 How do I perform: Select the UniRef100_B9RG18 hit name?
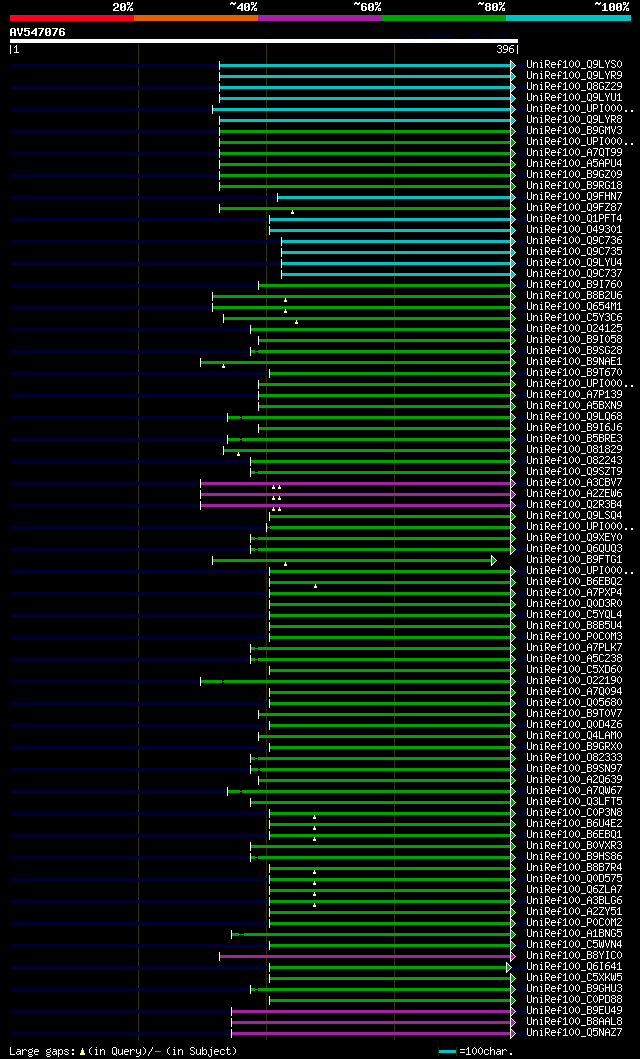pyautogui.click(x=575, y=186)
